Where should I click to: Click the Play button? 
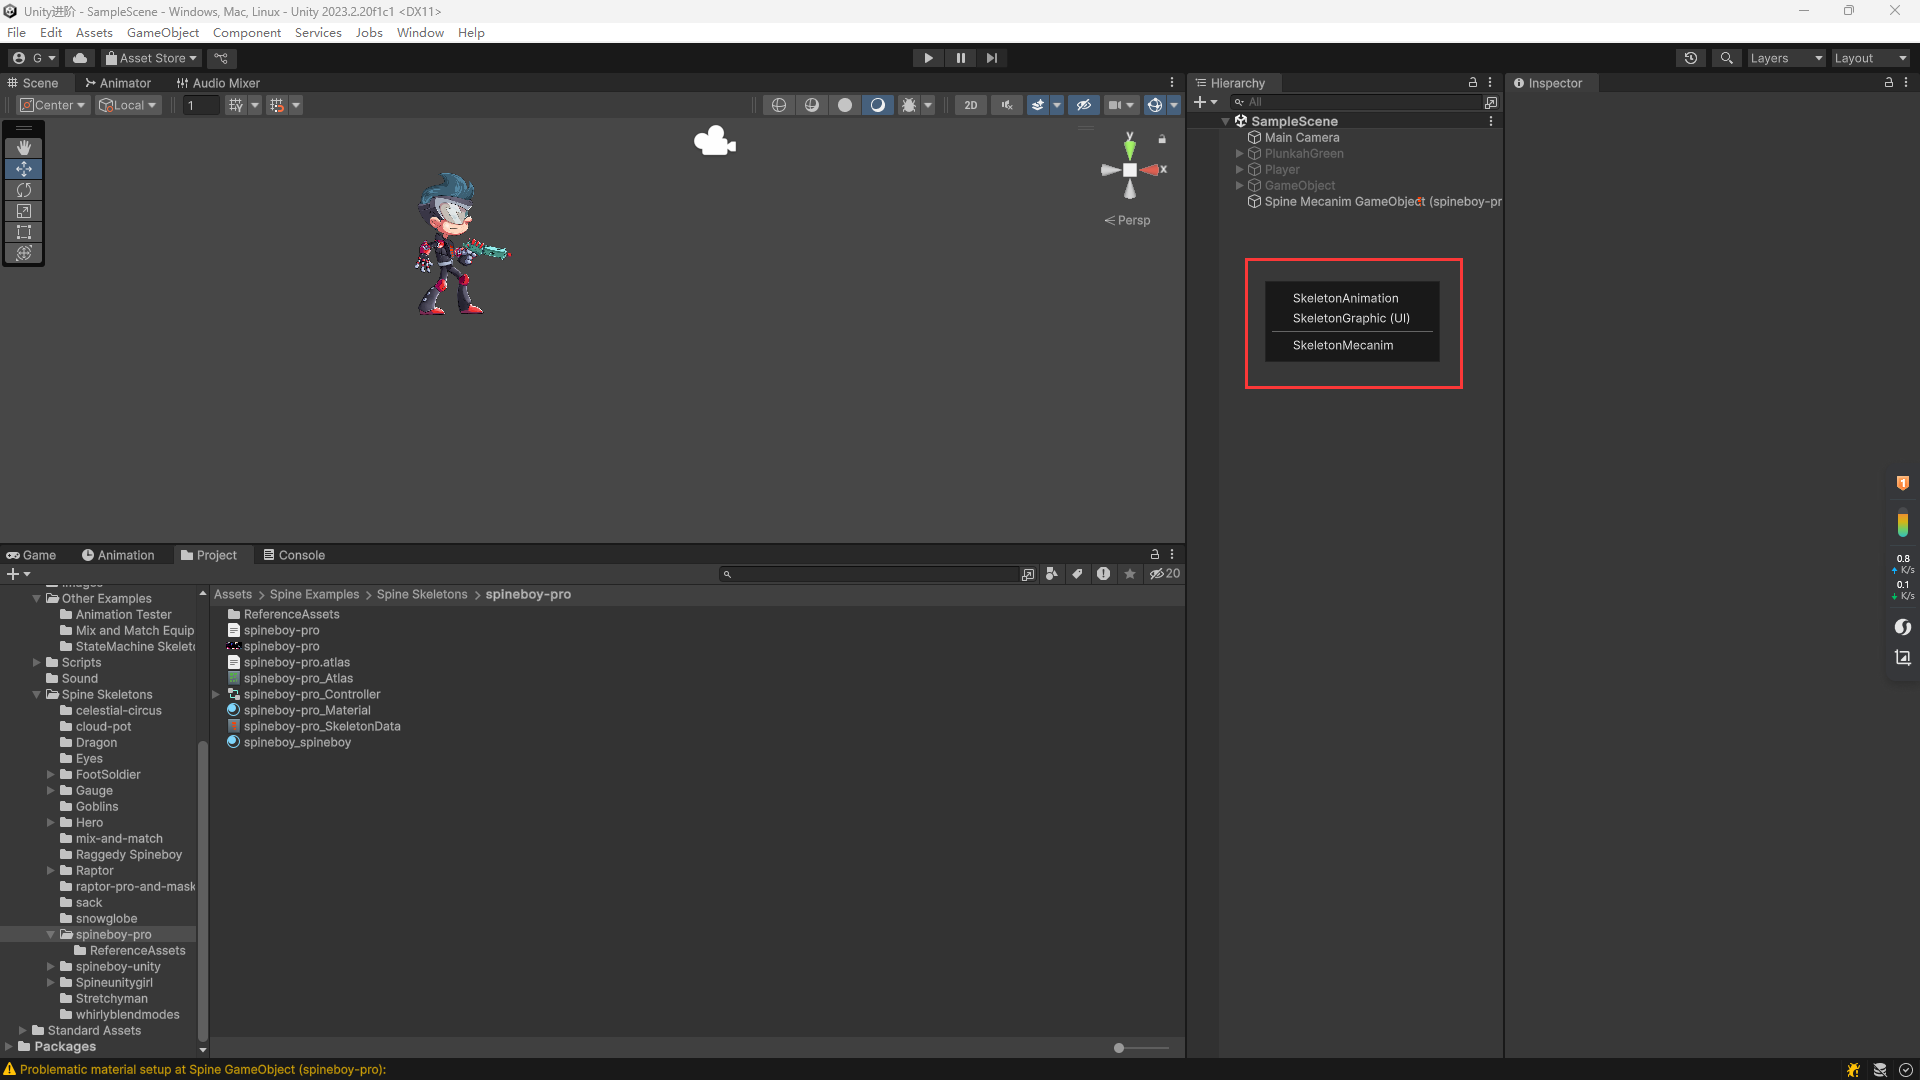point(928,58)
